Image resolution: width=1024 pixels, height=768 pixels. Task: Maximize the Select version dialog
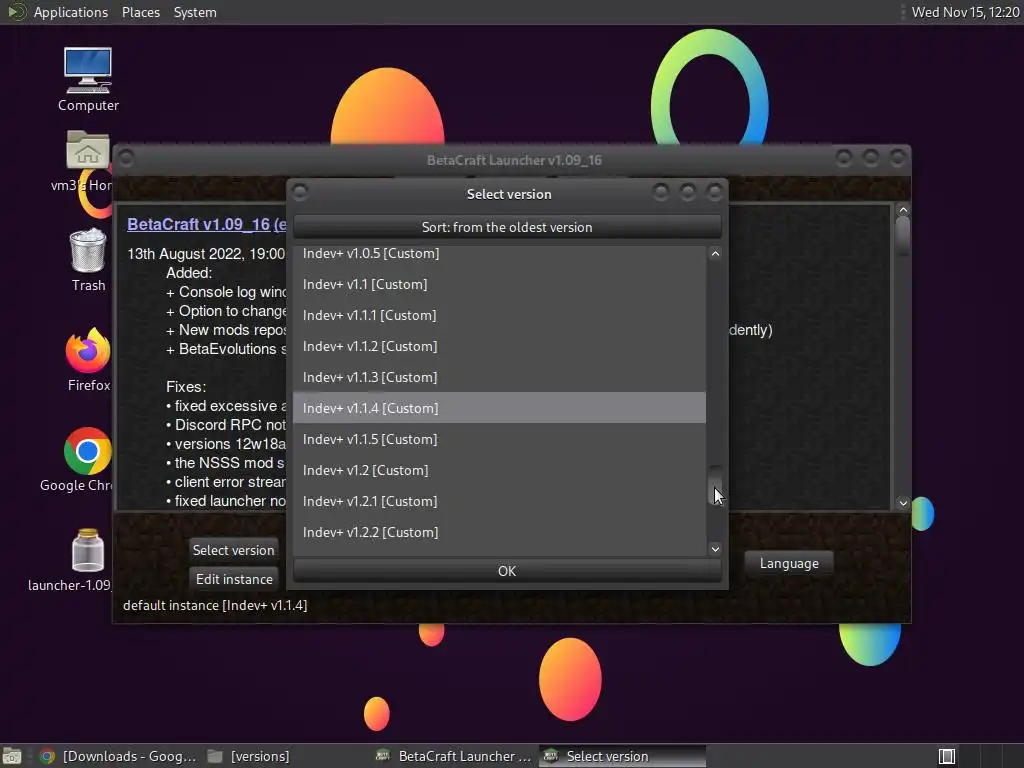tap(688, 191)
